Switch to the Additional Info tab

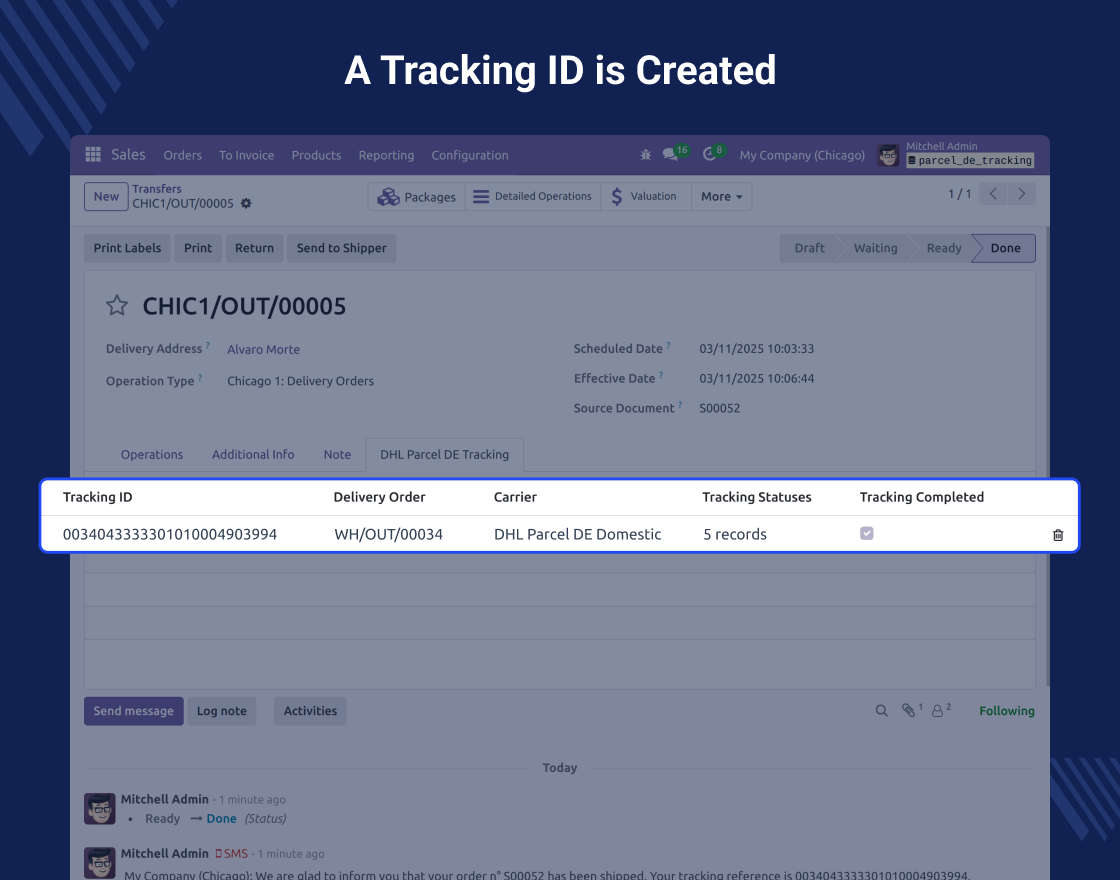[x=253, y=454]
